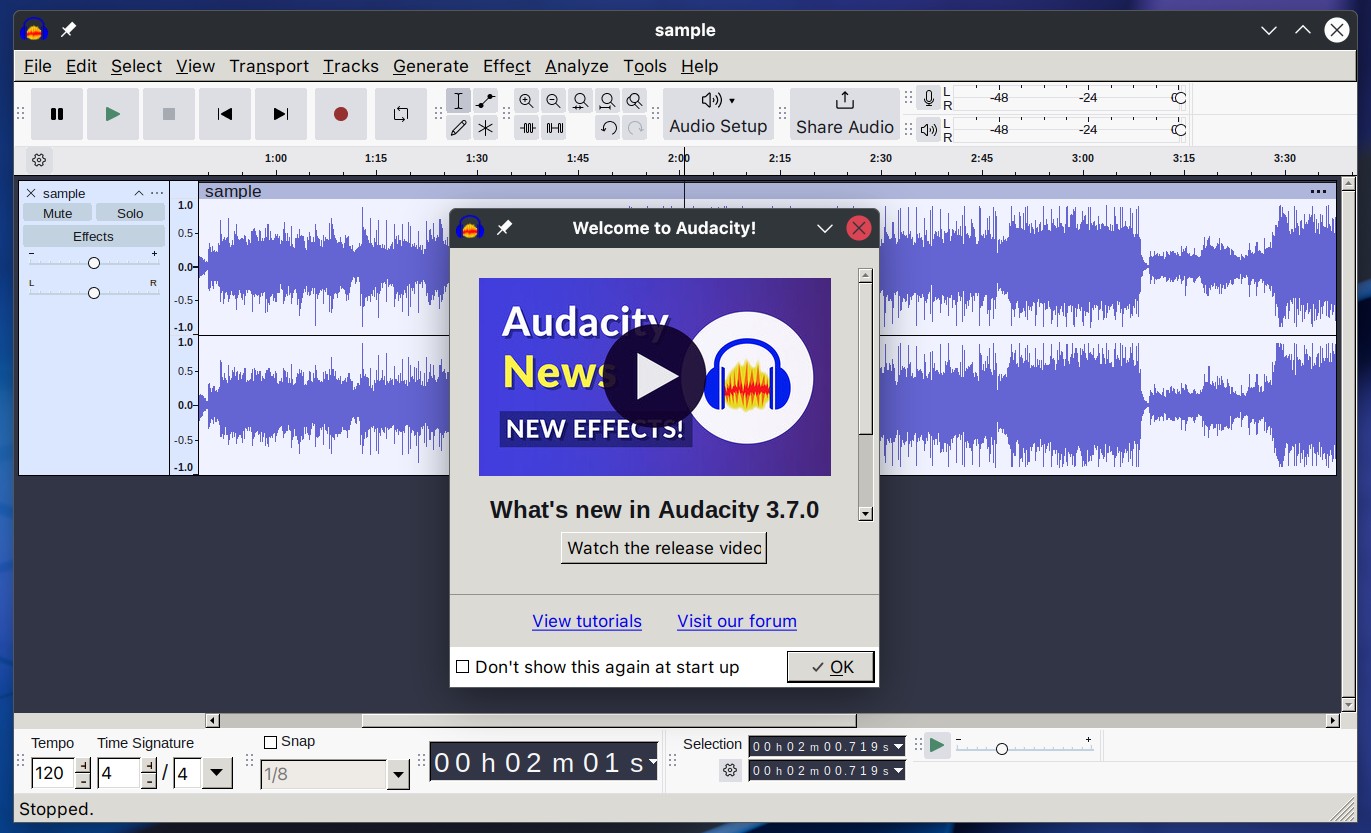Screen dimensions: 1371x833
Task: Click the track pan slider
Action: pyautogui.click(x=94, y=293)
